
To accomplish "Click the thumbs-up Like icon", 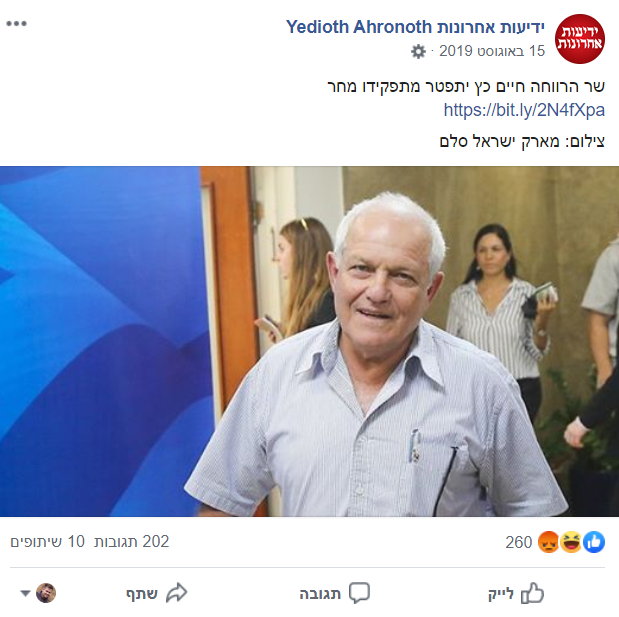I will pyautogui.click(x=533, y=593).
